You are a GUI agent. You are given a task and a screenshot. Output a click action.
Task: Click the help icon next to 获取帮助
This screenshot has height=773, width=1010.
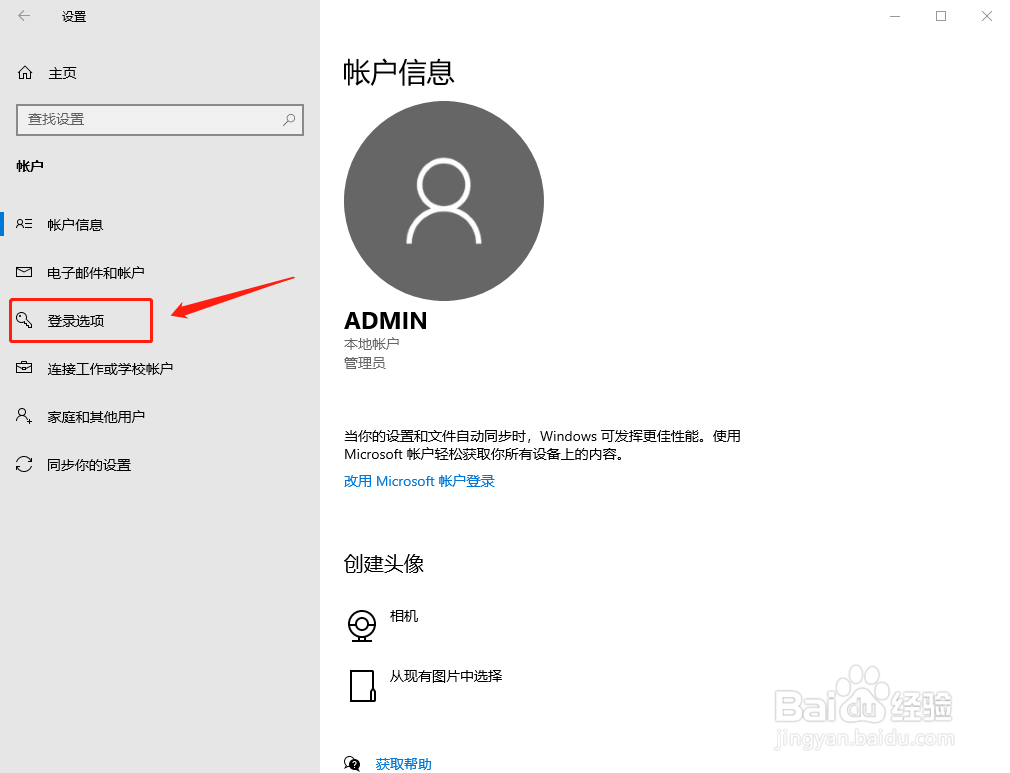tap(352, 763)
